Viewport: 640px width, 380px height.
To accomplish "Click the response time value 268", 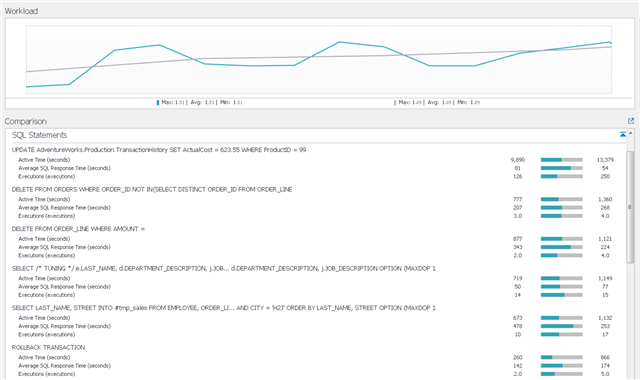I will (605, 208).
